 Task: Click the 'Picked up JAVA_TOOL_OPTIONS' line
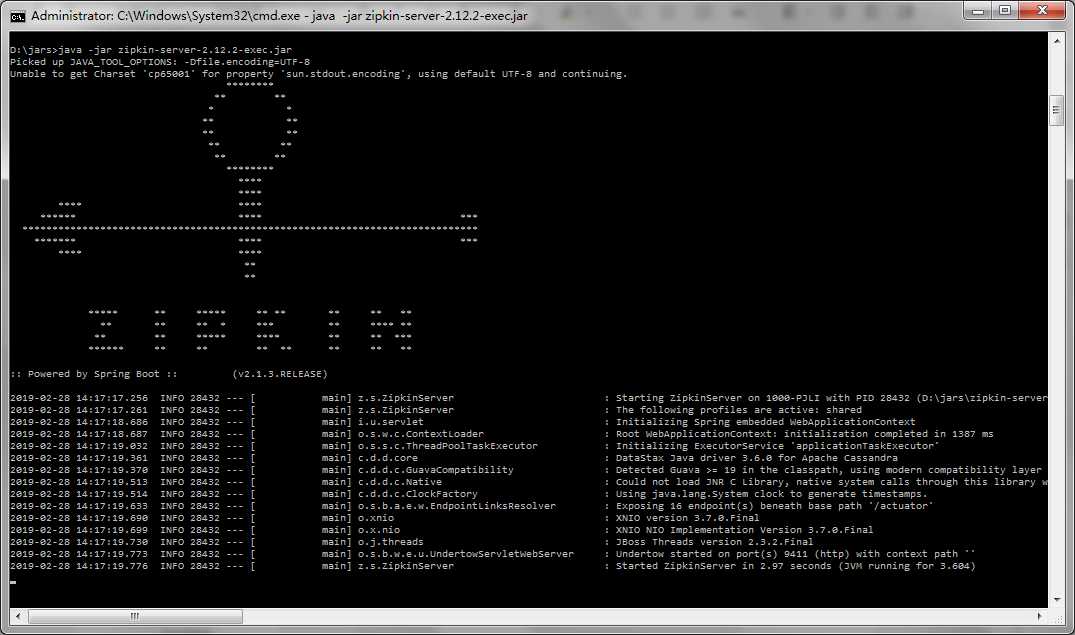pos(160,62)
